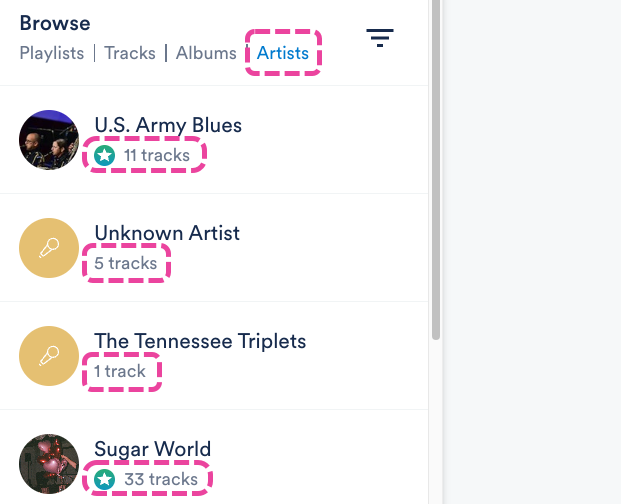Click the 1 track count label
Viewport: 621px width, 504px height.
tap(120, 372)
